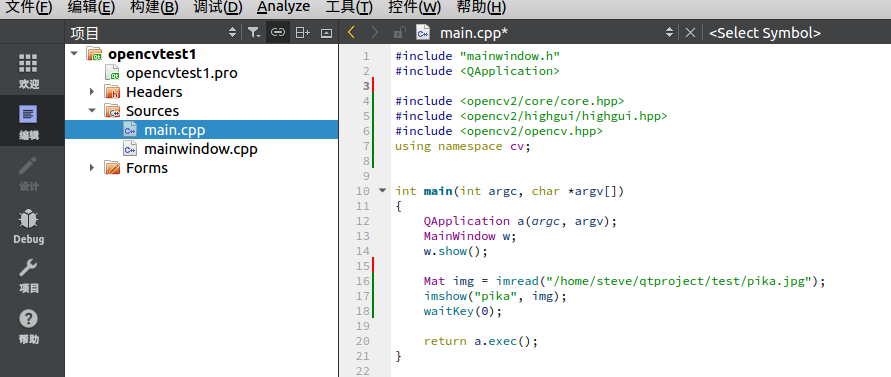This screenshot has height=377, width=891.
Task: Switch to 欢迎 welcome mode
Action: click(29, 71)
